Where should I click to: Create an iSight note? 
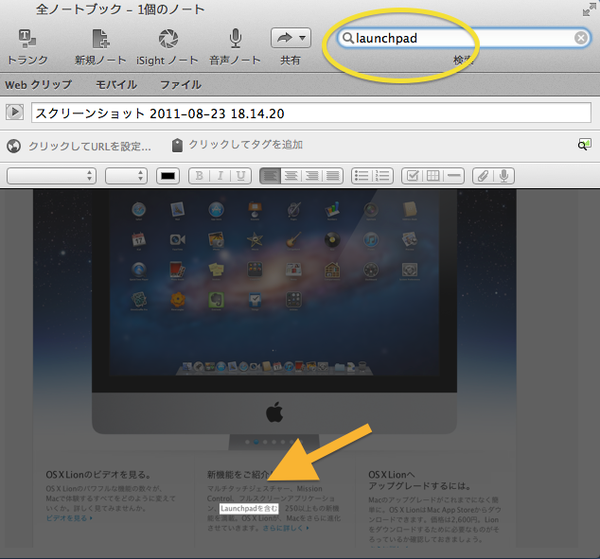(168, 39)
